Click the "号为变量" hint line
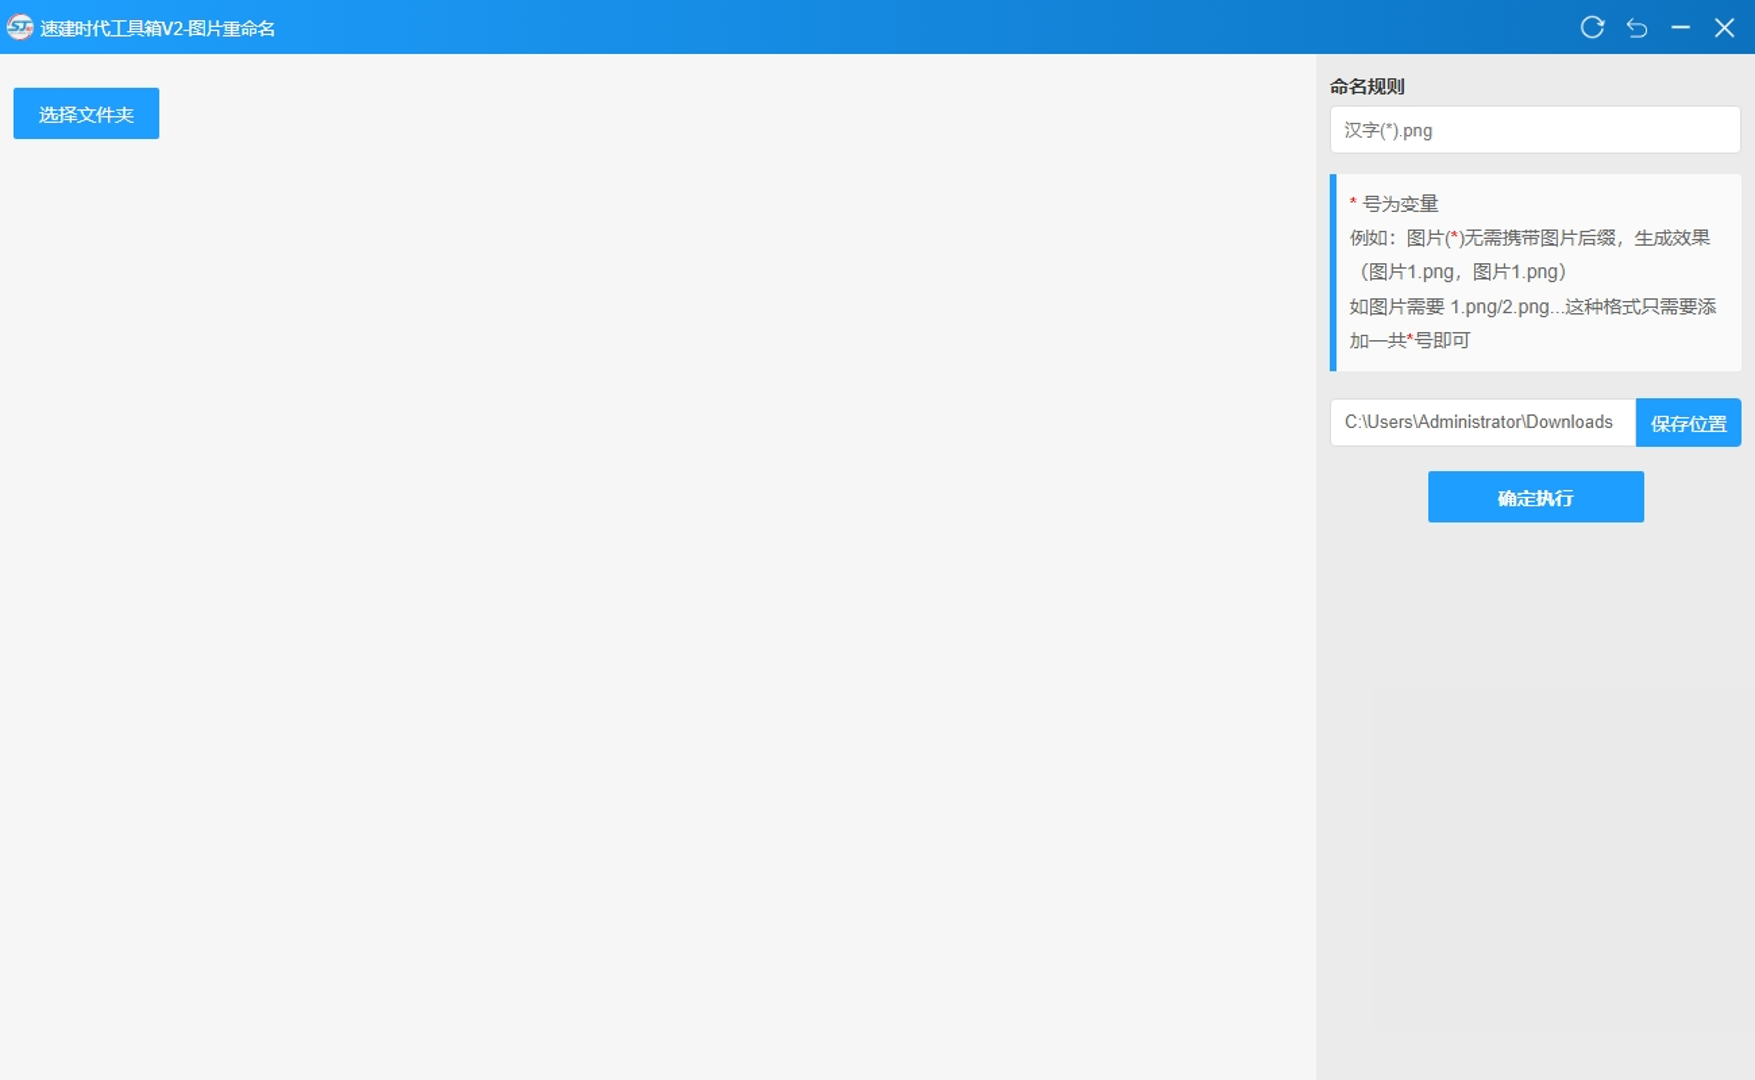 point(1400,204)
